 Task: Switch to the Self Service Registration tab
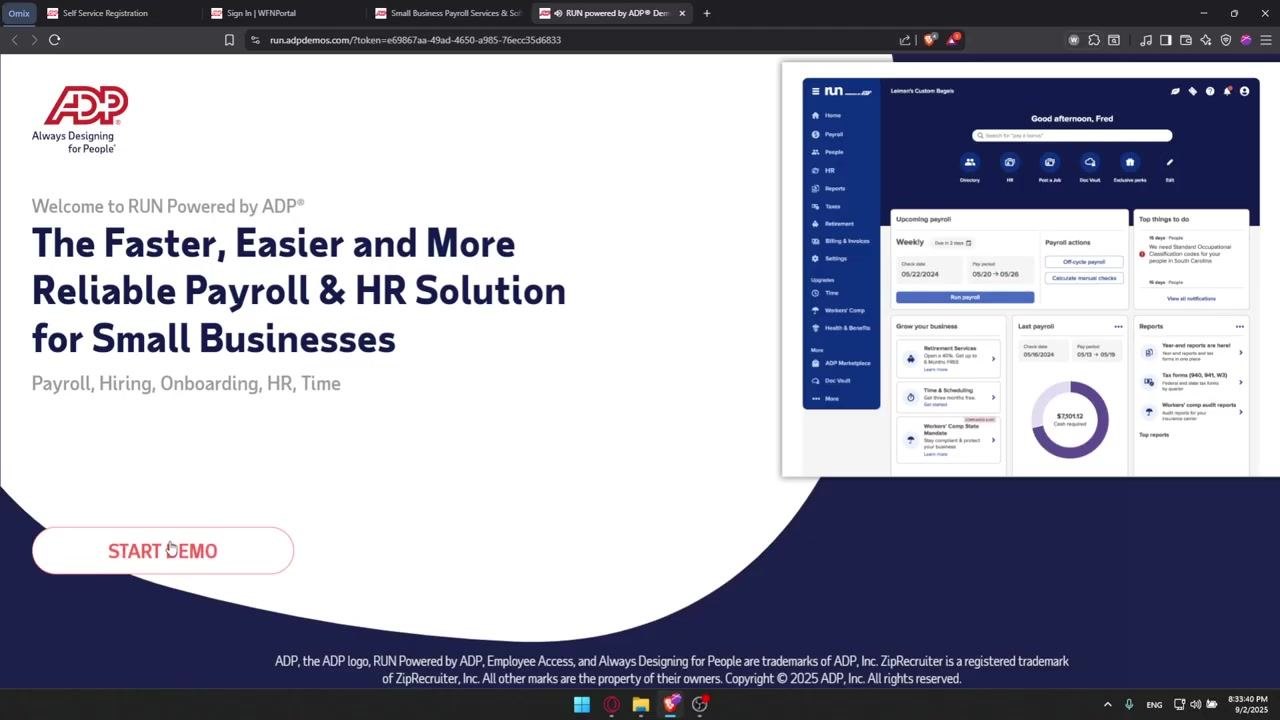click(120, 13)
